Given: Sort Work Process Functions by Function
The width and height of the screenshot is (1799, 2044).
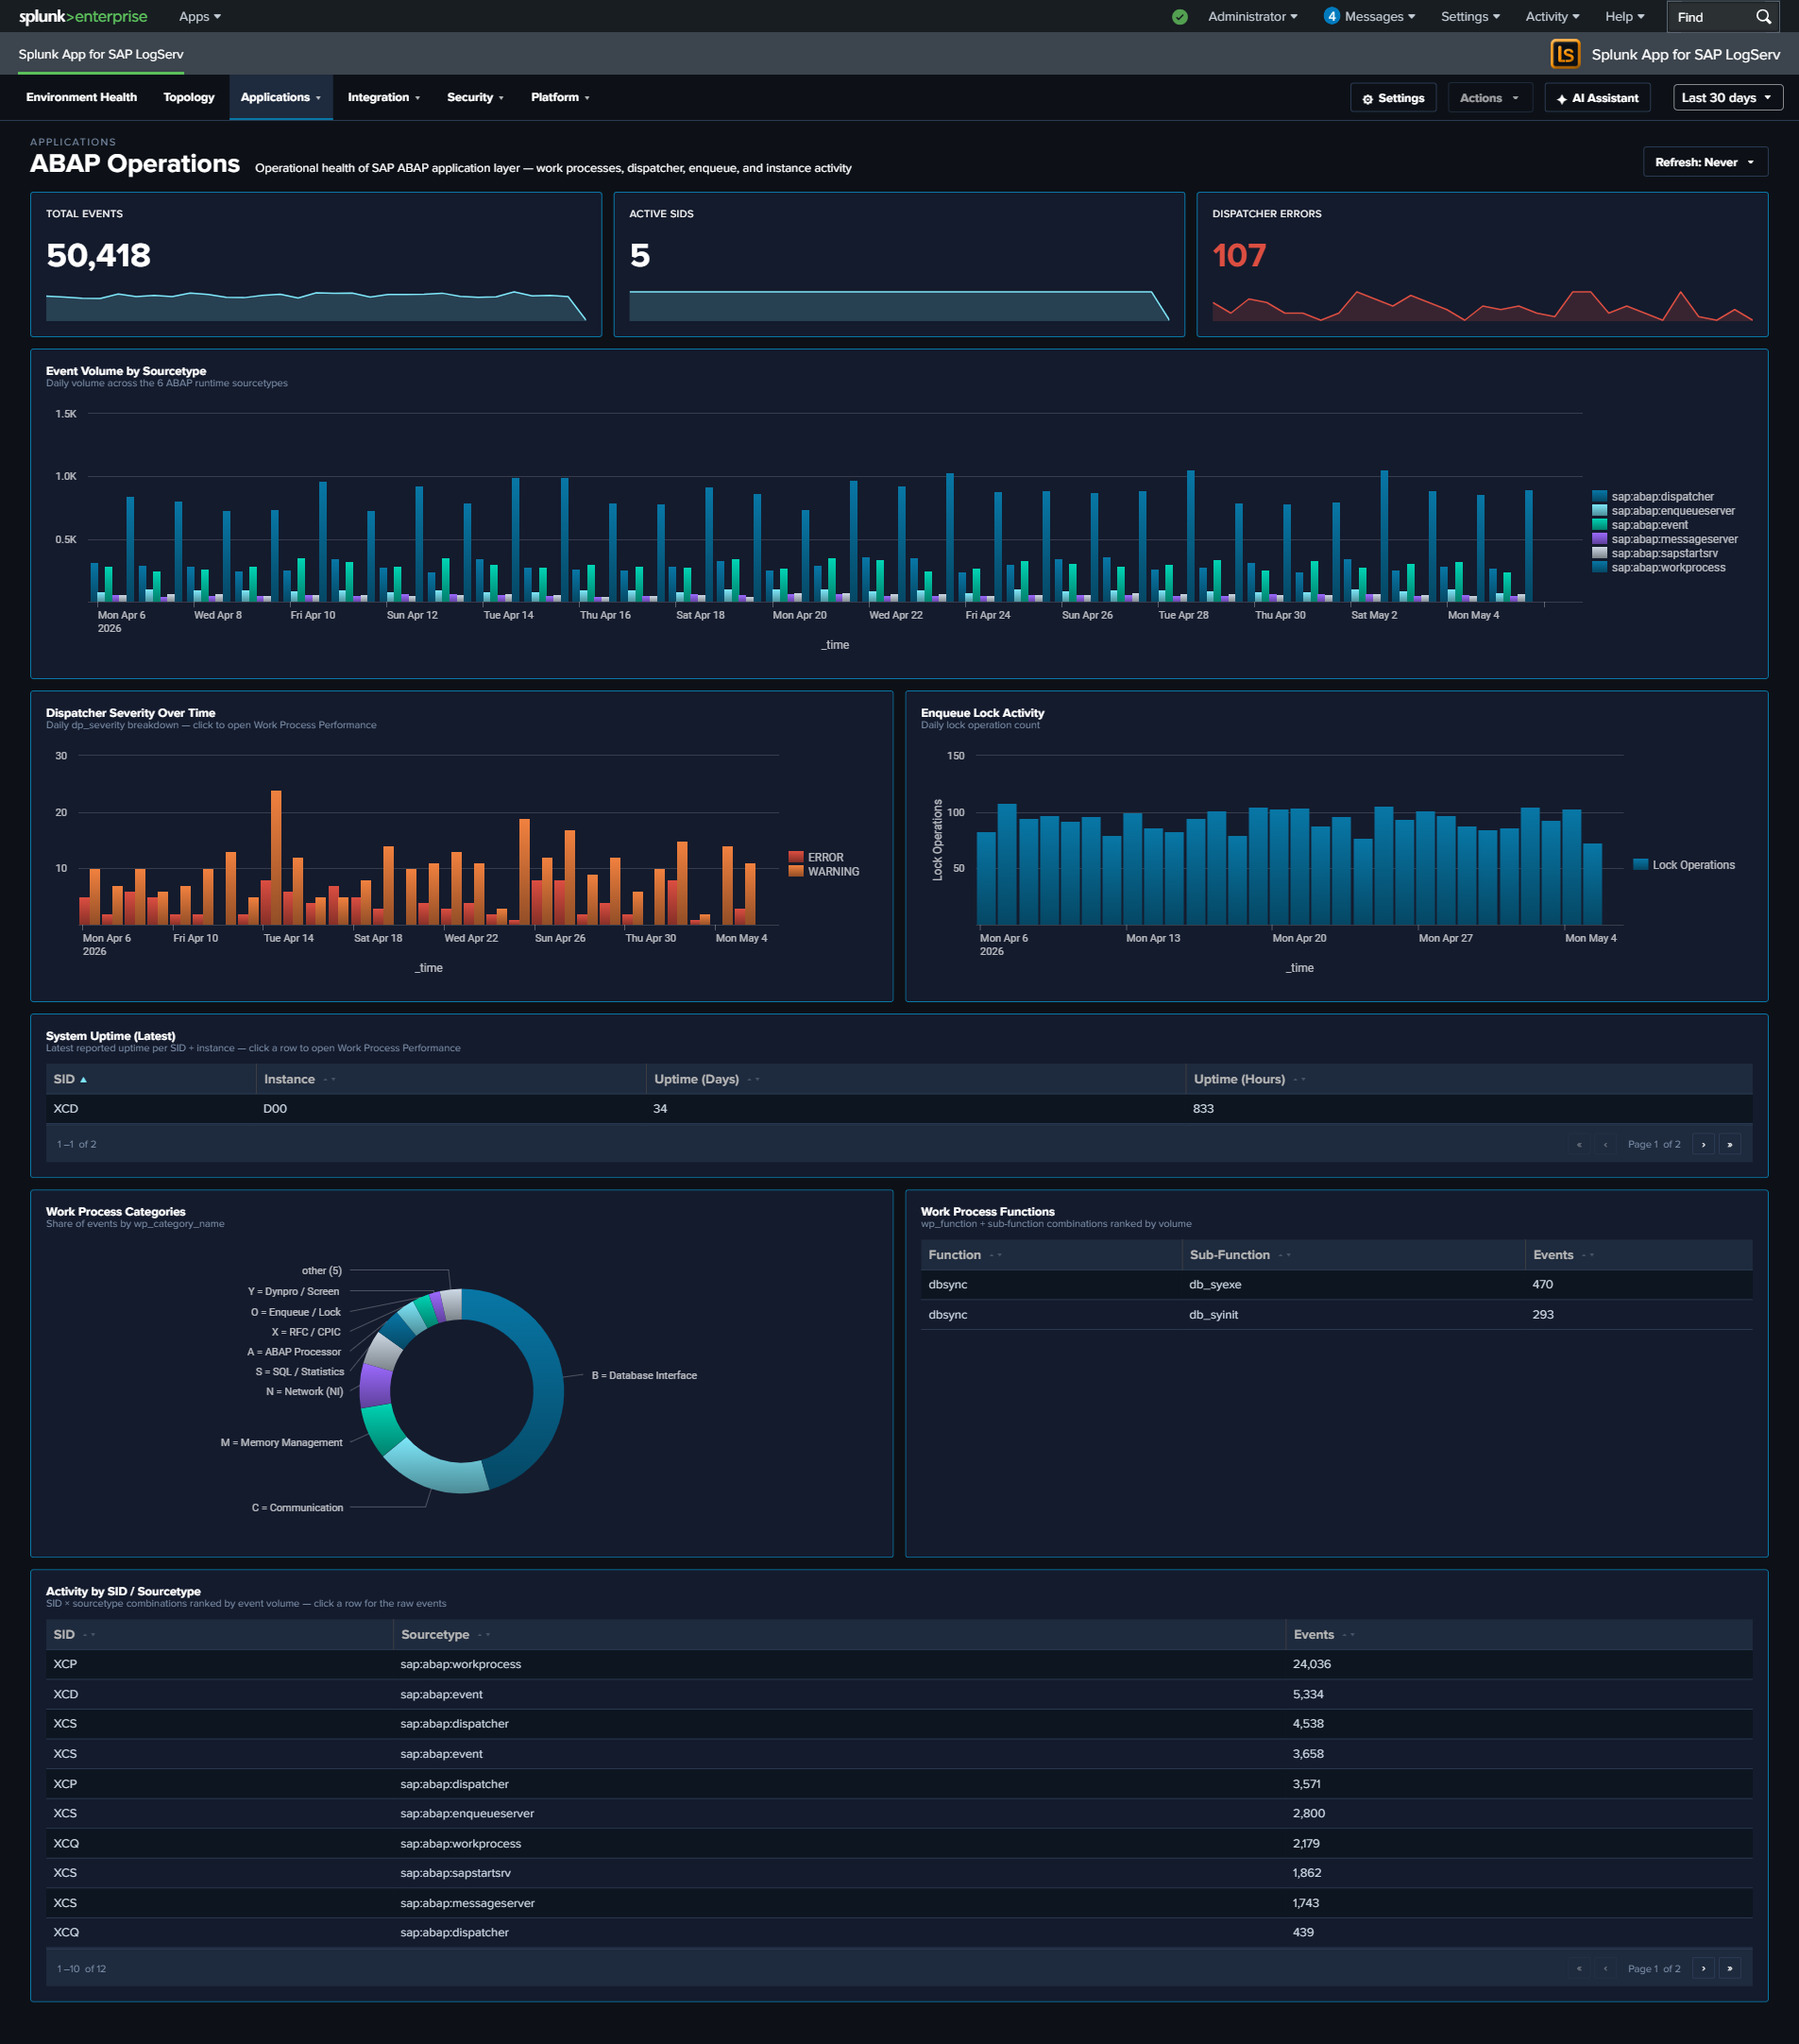Looking at the screenshot, I should 964,1255.
